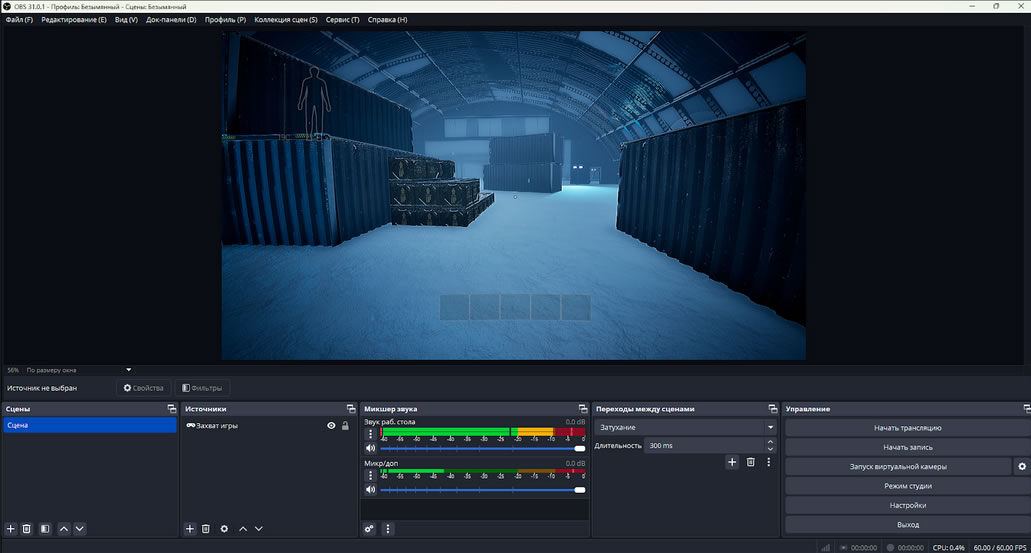Move scene up in Сцены panel

click(64, 529)
